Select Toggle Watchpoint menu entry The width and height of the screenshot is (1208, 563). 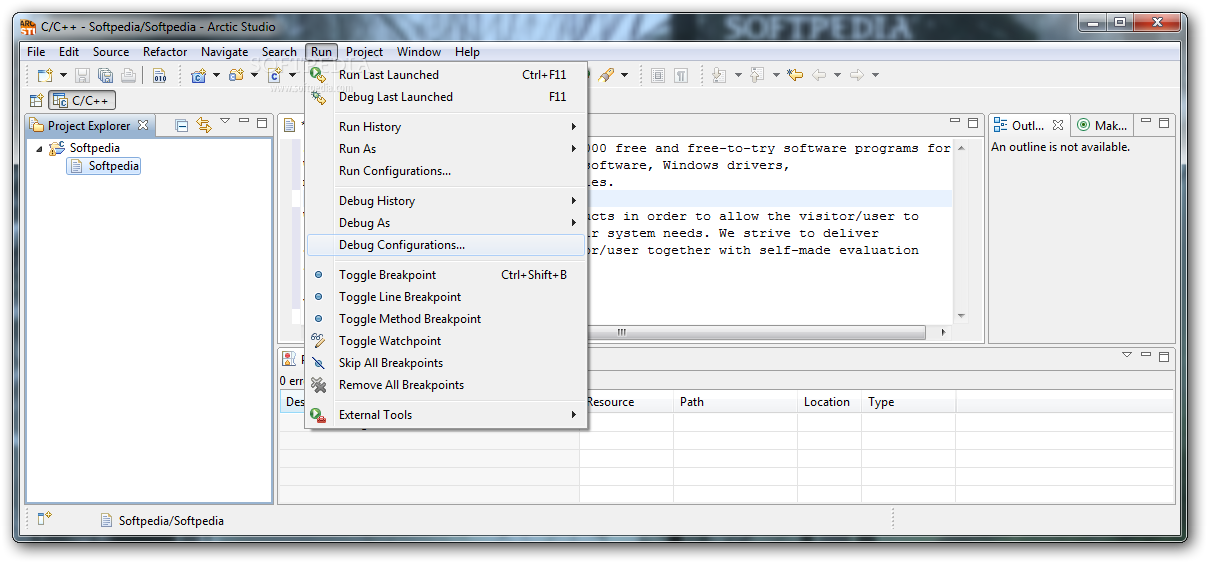coord(445,341)
